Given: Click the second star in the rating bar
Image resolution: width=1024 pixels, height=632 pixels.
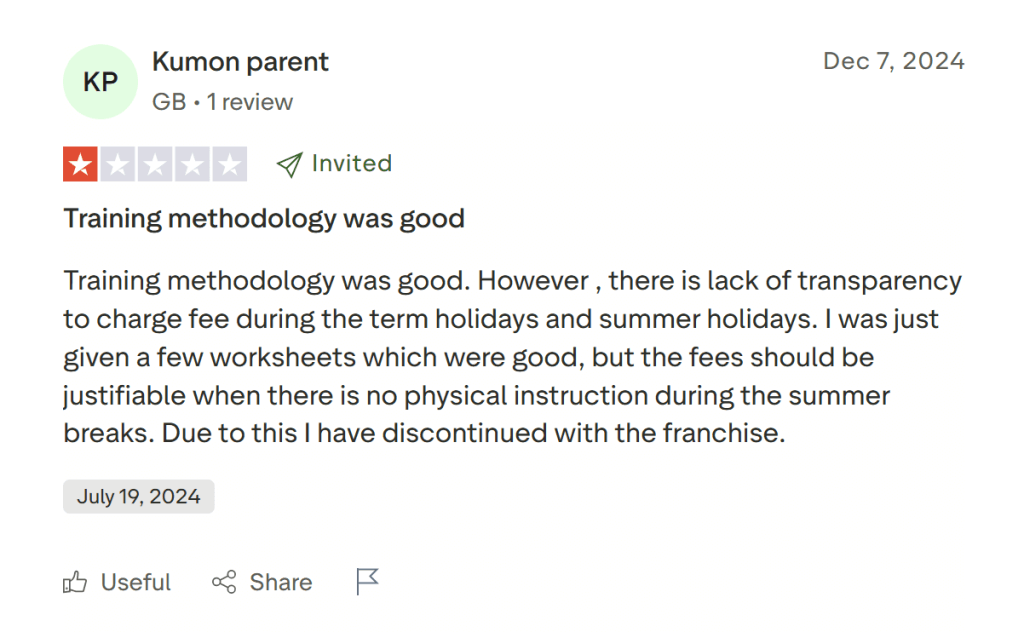Looking at the screenshot, I should (118, 163).
